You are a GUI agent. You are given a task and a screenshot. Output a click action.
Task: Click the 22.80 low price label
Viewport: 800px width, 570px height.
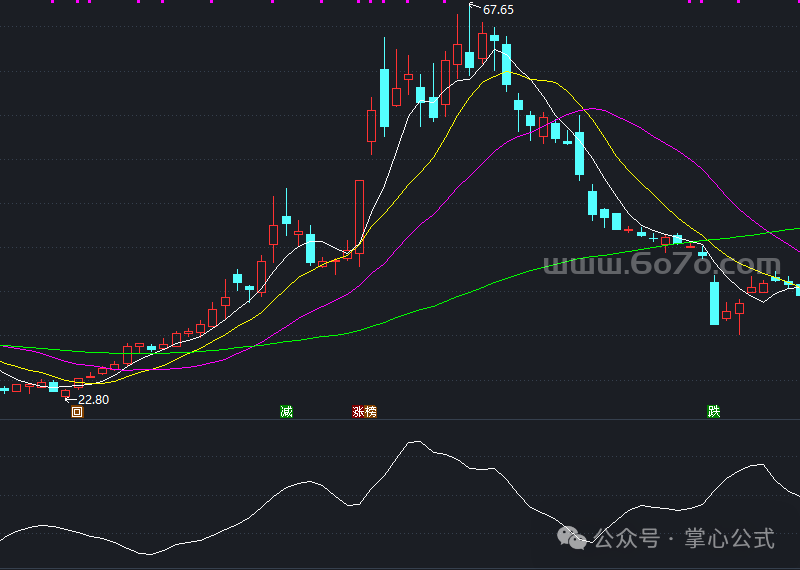tap(93, 400)
